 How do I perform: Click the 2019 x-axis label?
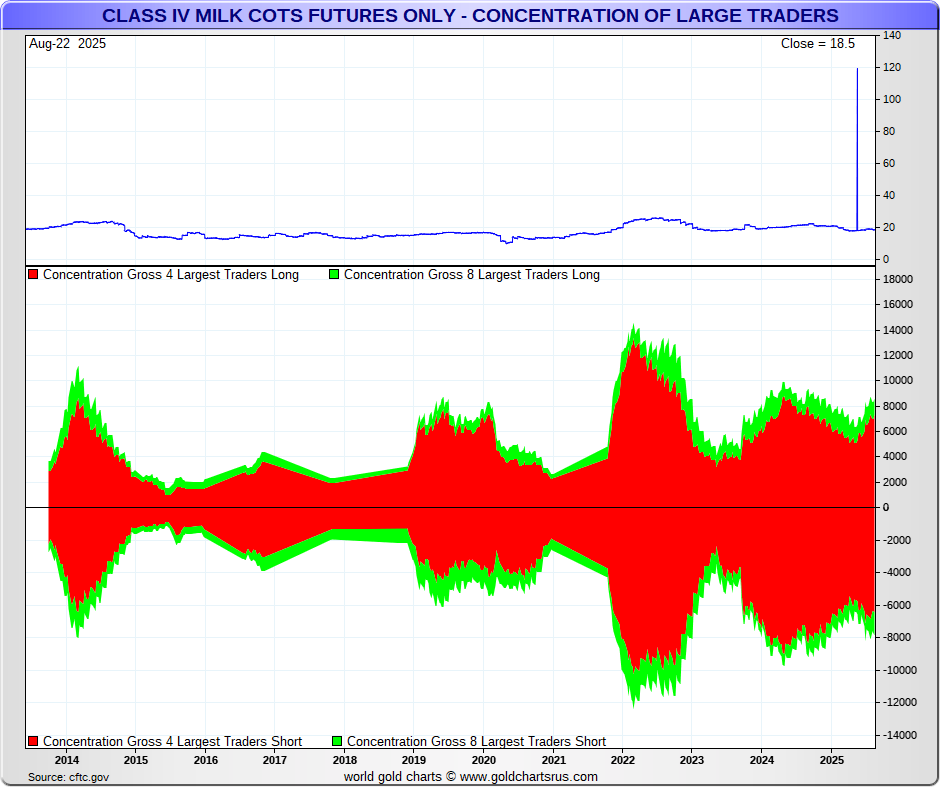click(414, 760)
